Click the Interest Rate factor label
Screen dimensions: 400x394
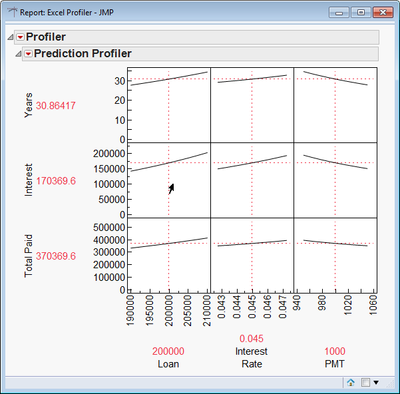click(x=252, y=358)
